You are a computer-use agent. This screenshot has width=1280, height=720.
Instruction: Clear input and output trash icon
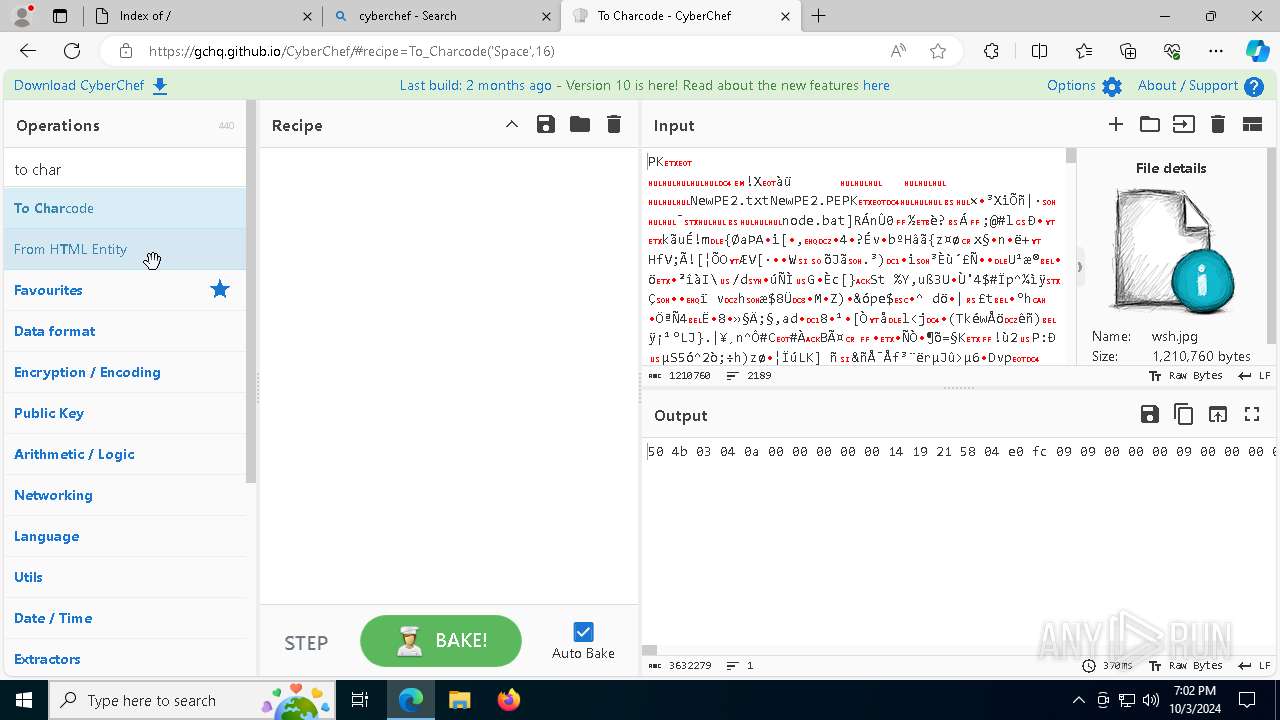point(1218,124)
